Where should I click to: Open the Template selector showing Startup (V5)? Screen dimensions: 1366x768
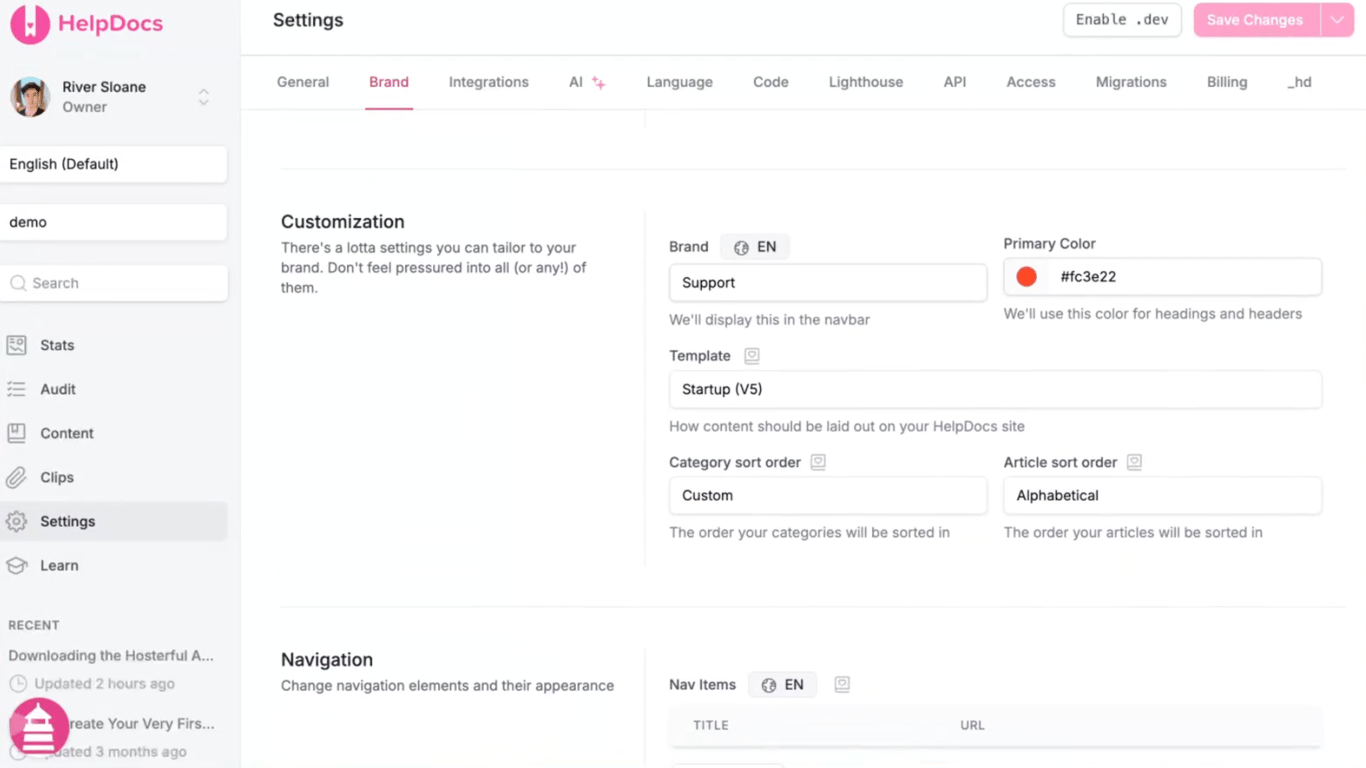coord(994,389)
